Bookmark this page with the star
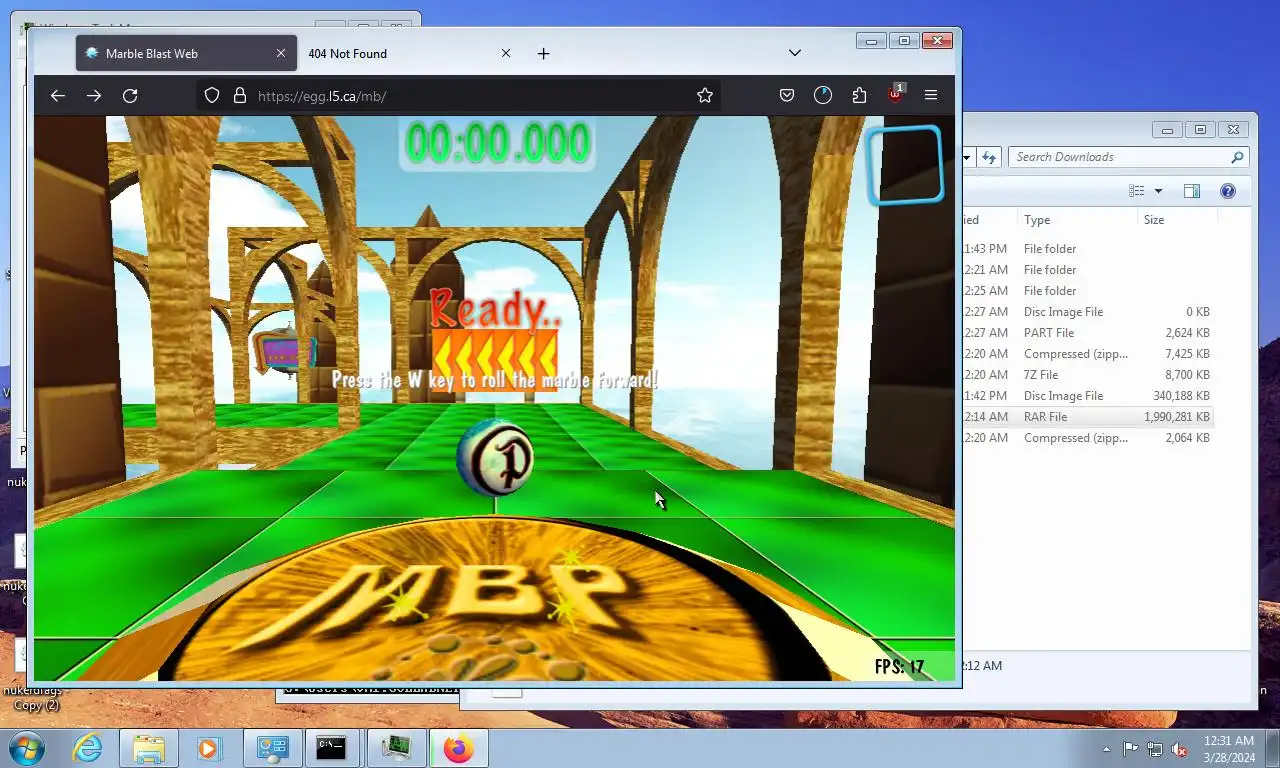 tap(705, 95)
